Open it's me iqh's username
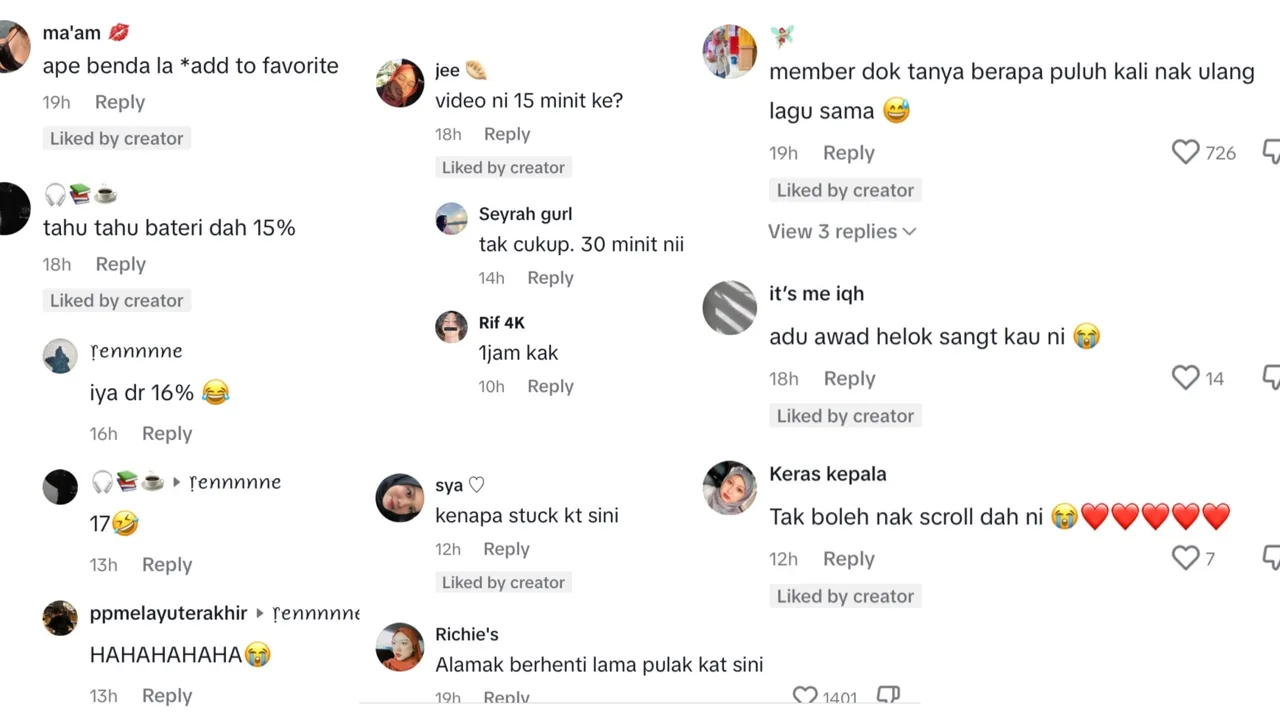The image size is (1280, 720). pos(816,293)
